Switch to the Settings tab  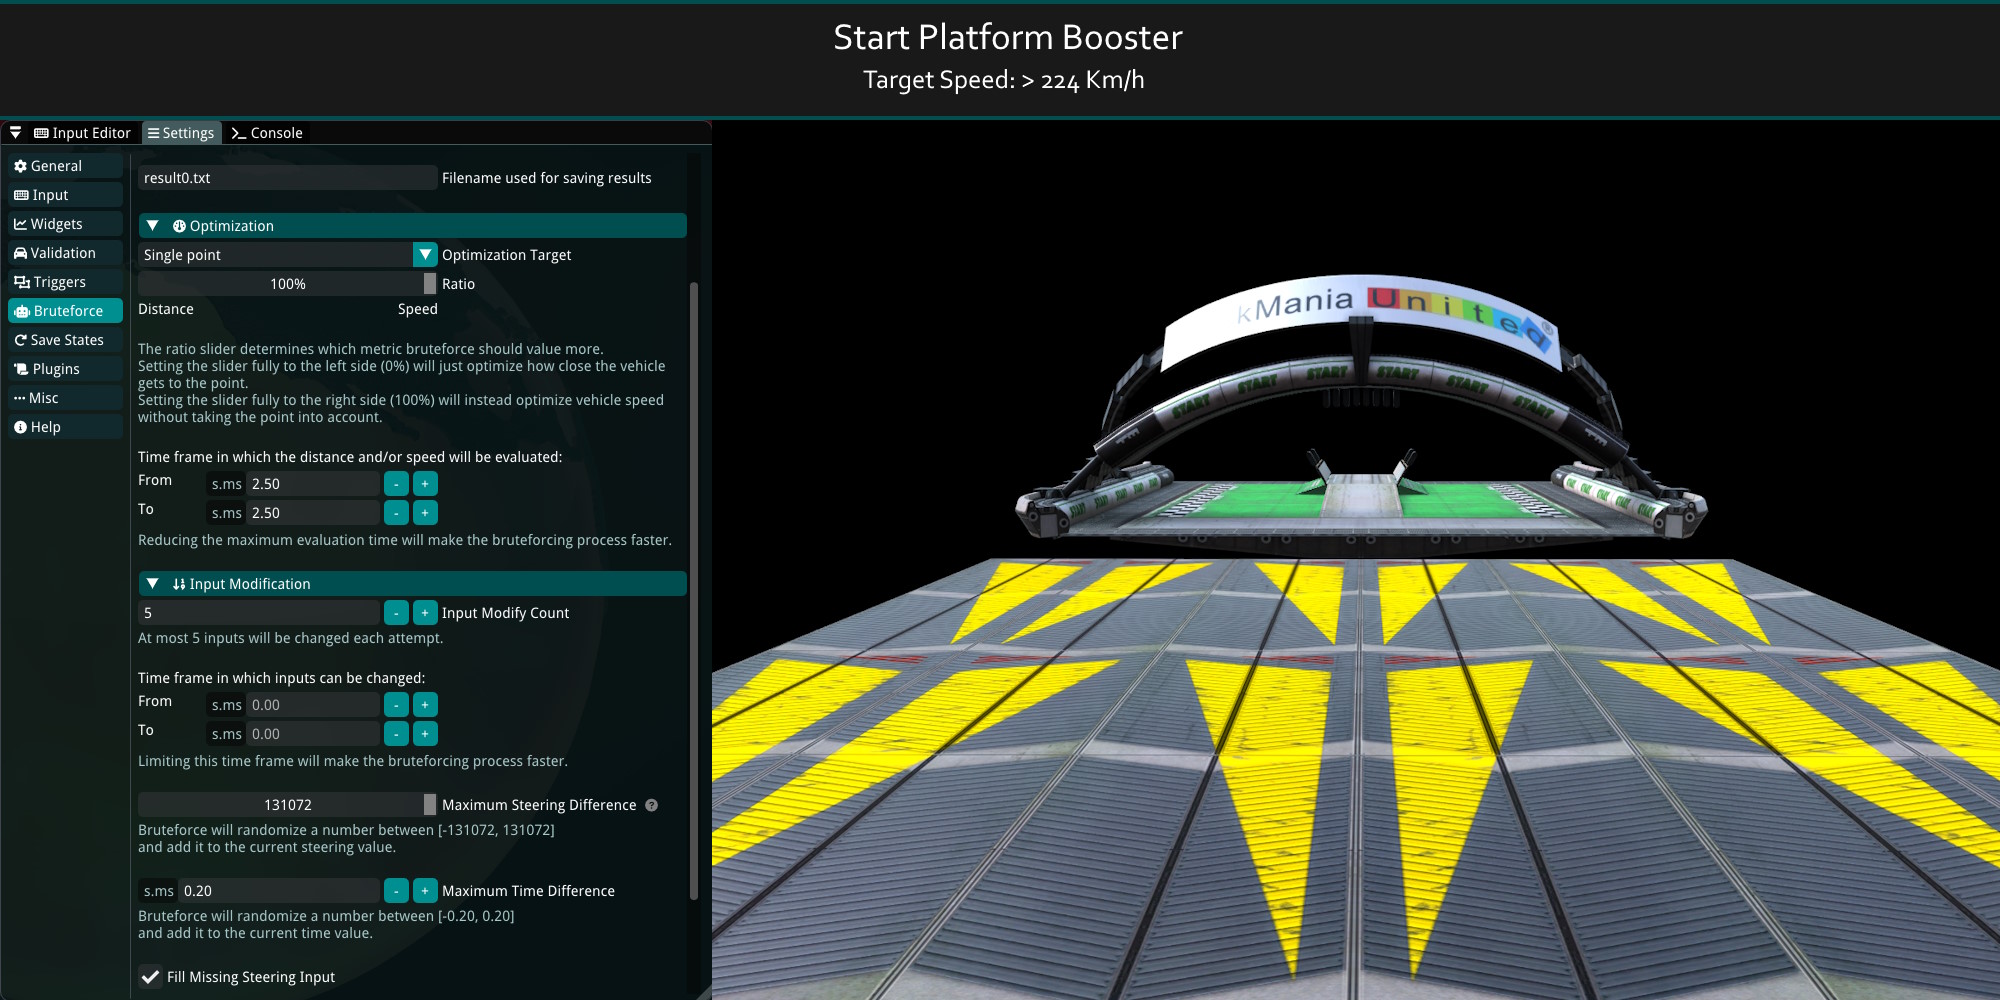point(181,133)
